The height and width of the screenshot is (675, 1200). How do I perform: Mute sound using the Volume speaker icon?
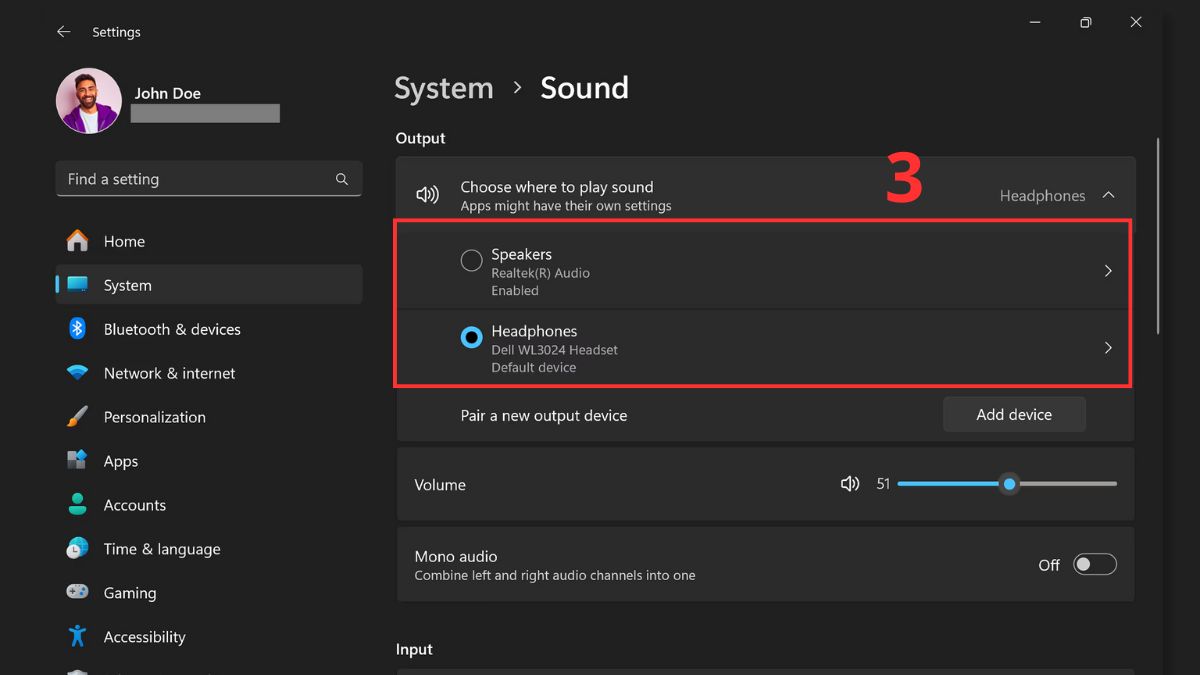850,484
